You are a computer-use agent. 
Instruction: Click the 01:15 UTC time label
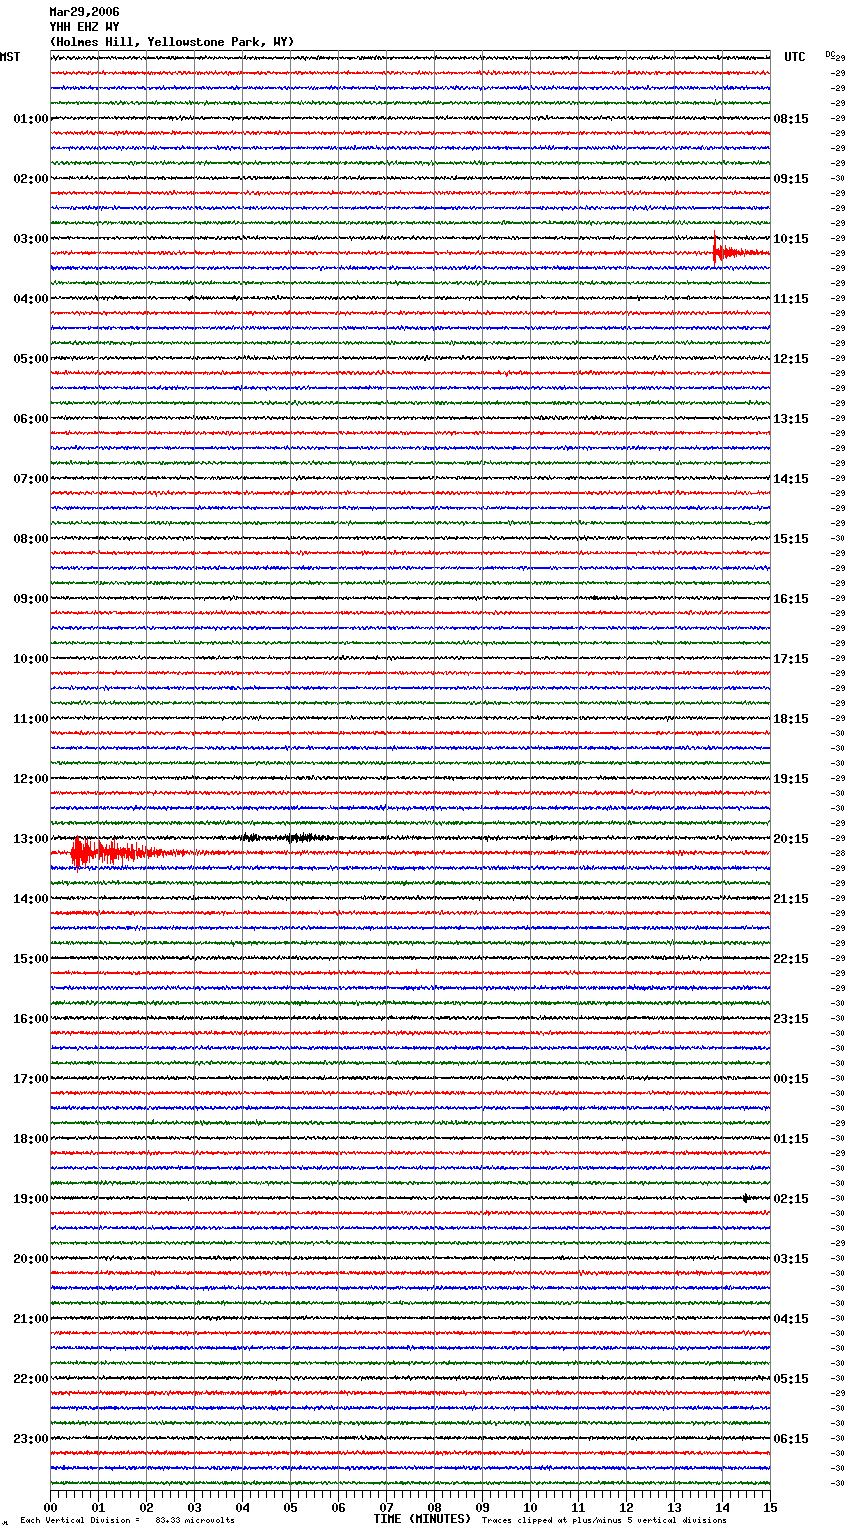point(791,1139)
